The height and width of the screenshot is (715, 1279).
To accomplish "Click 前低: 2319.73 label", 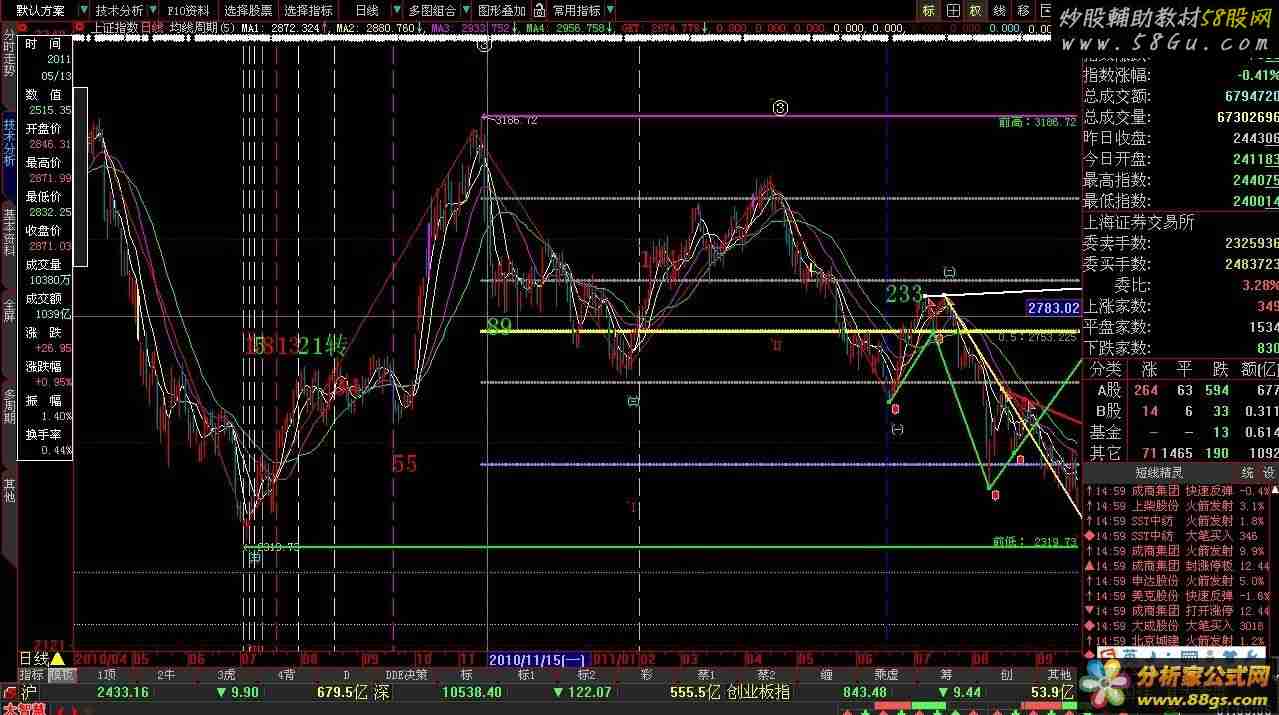I will coord(1035,541).
